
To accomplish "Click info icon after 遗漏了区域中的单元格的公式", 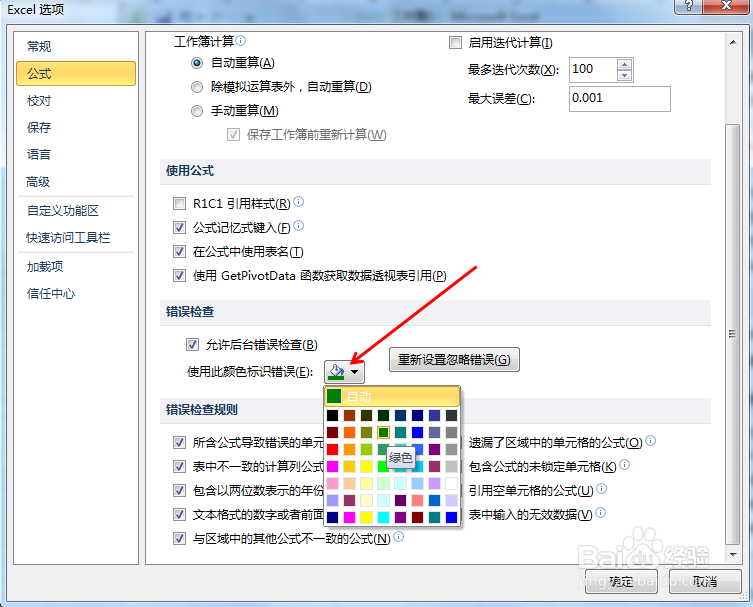I will 651,440.
